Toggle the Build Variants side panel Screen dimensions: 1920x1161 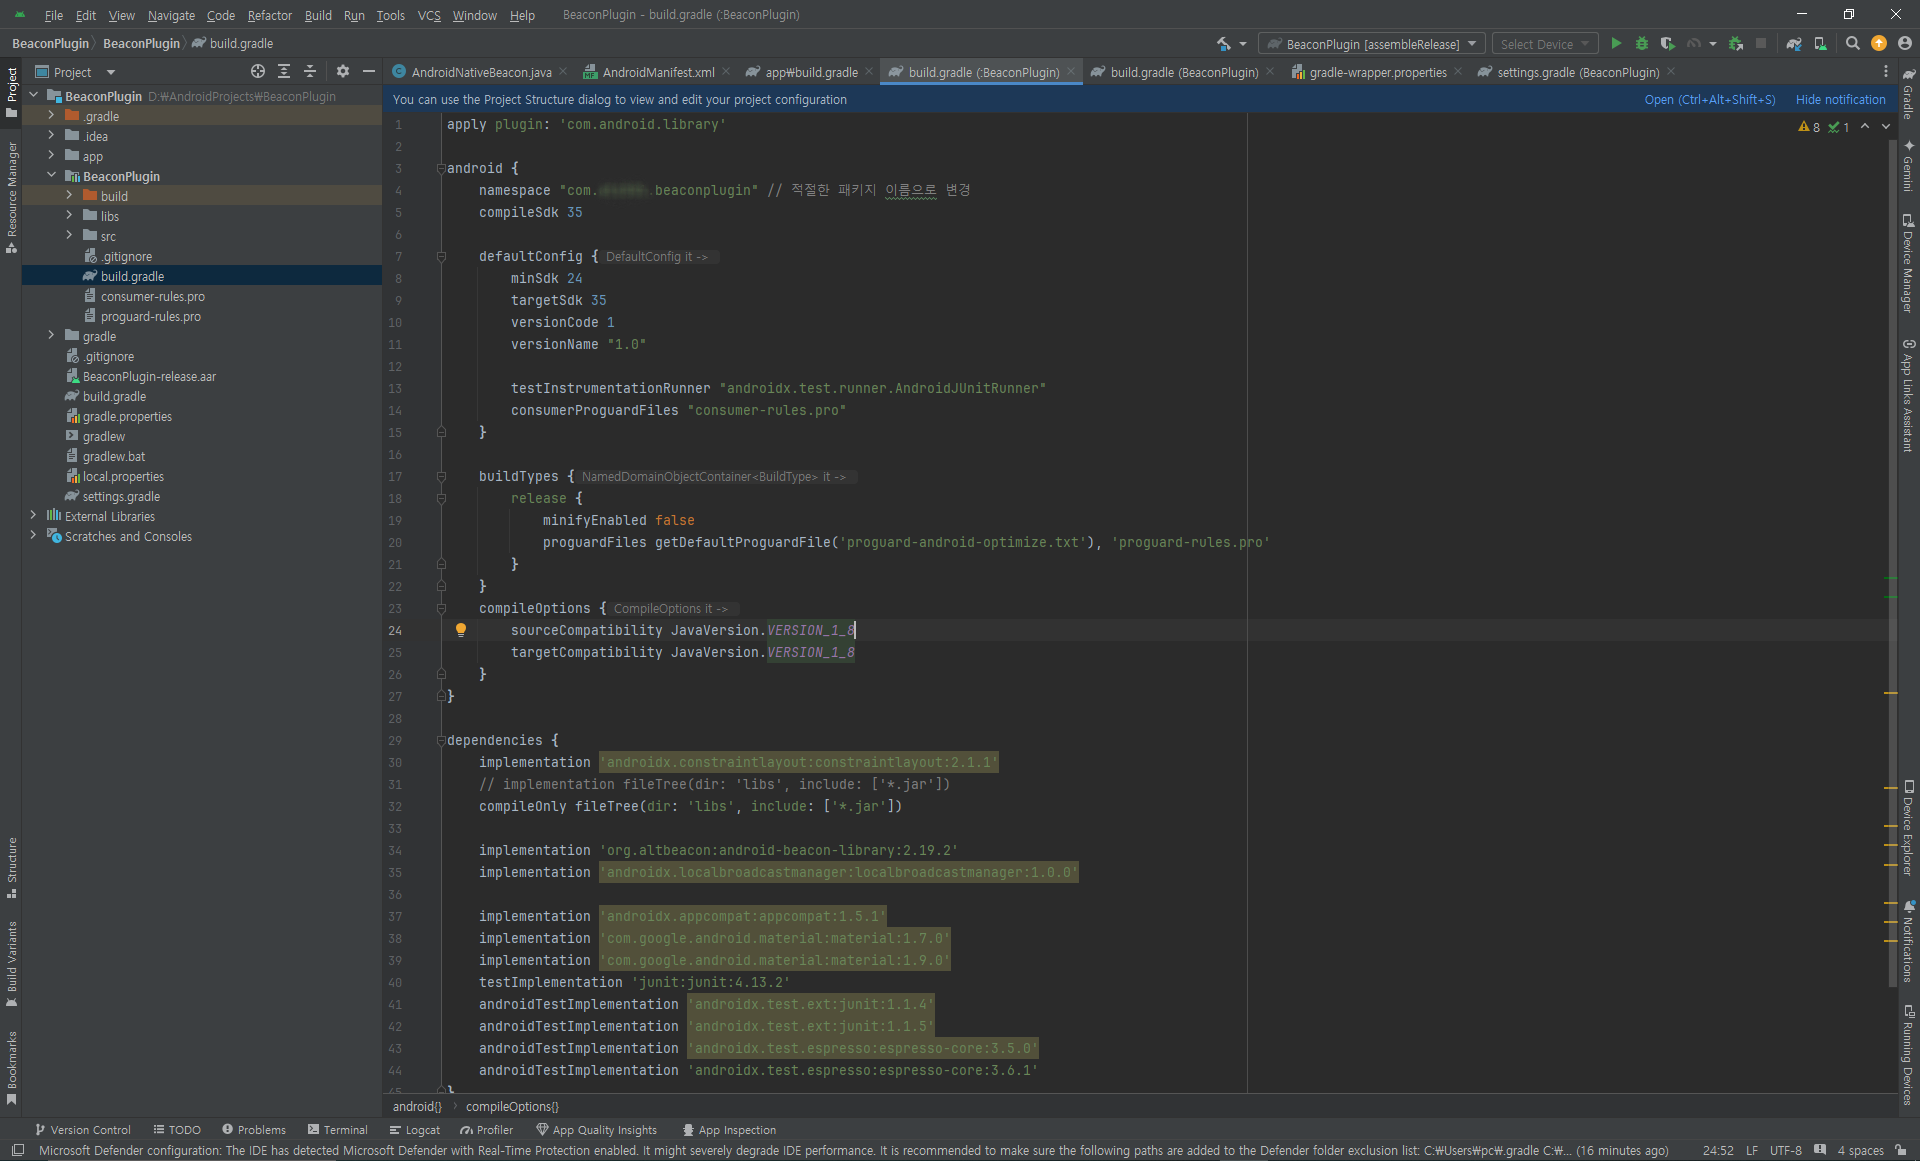[12, 962]
